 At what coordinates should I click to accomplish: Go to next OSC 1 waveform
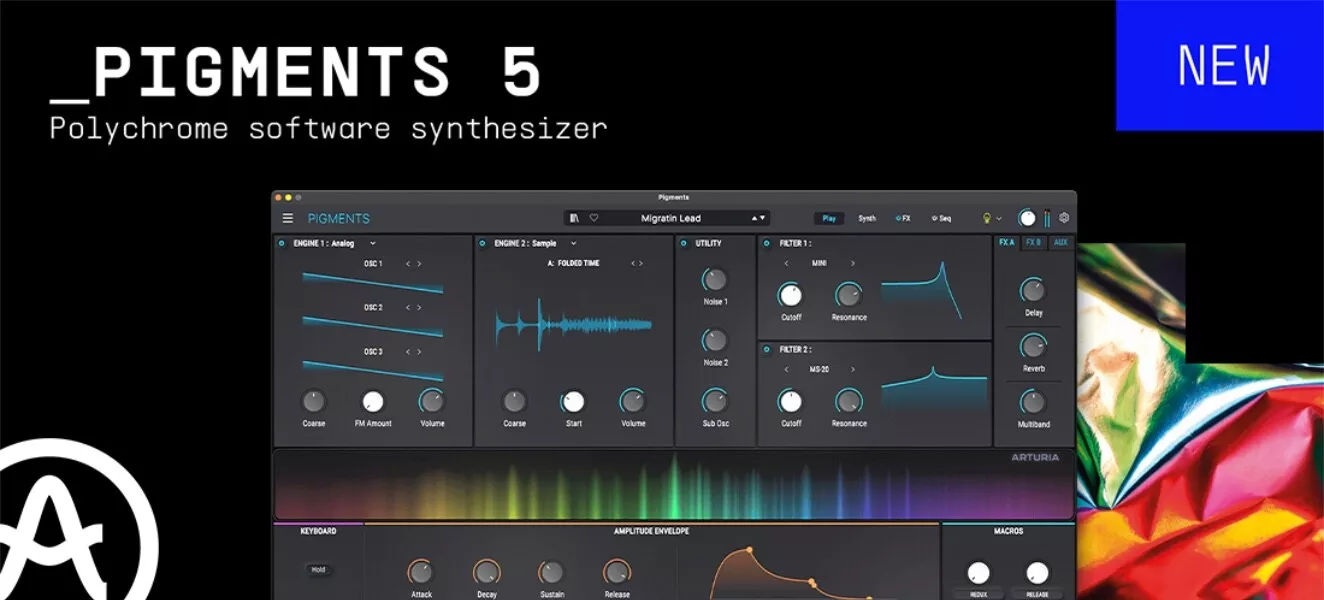pyautogui.click(x=419, y=264)
